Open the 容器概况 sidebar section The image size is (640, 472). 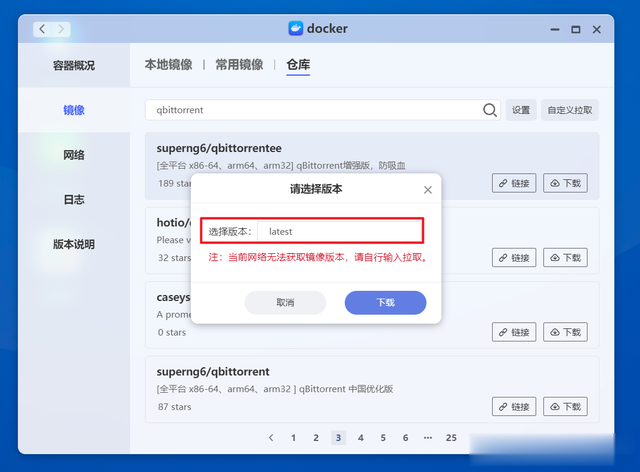click(x=74, y=65)
